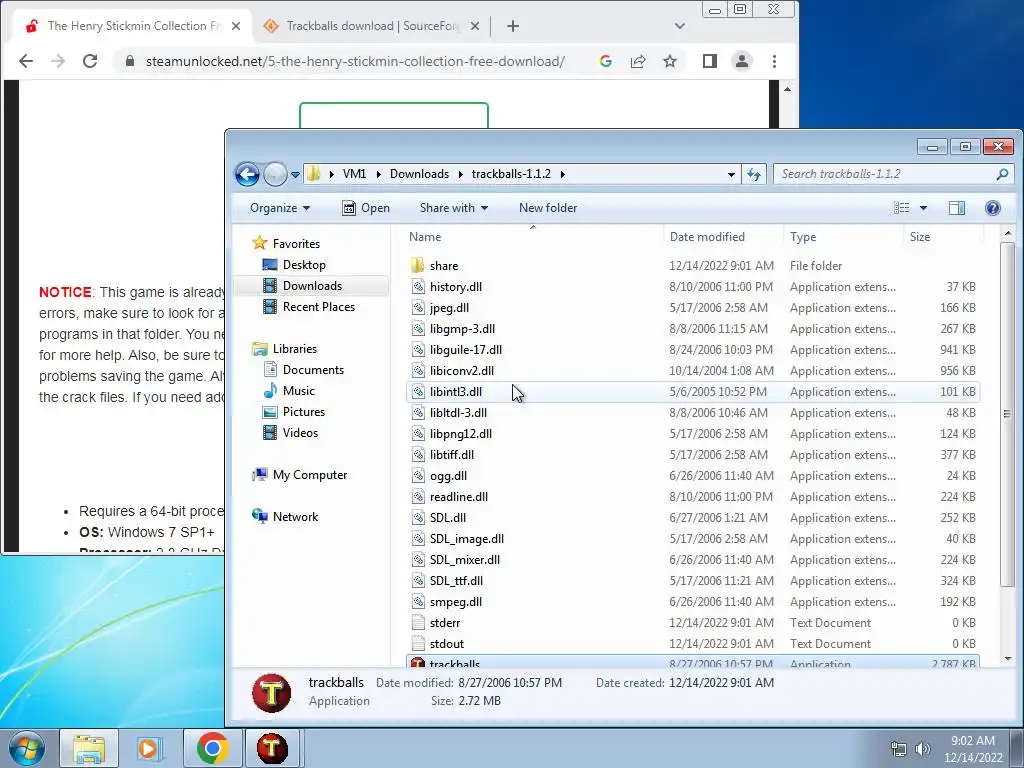The height and width of the screenshot is (768, 1024).
Task: Close the Trackballs download tab
Action: 475,26
